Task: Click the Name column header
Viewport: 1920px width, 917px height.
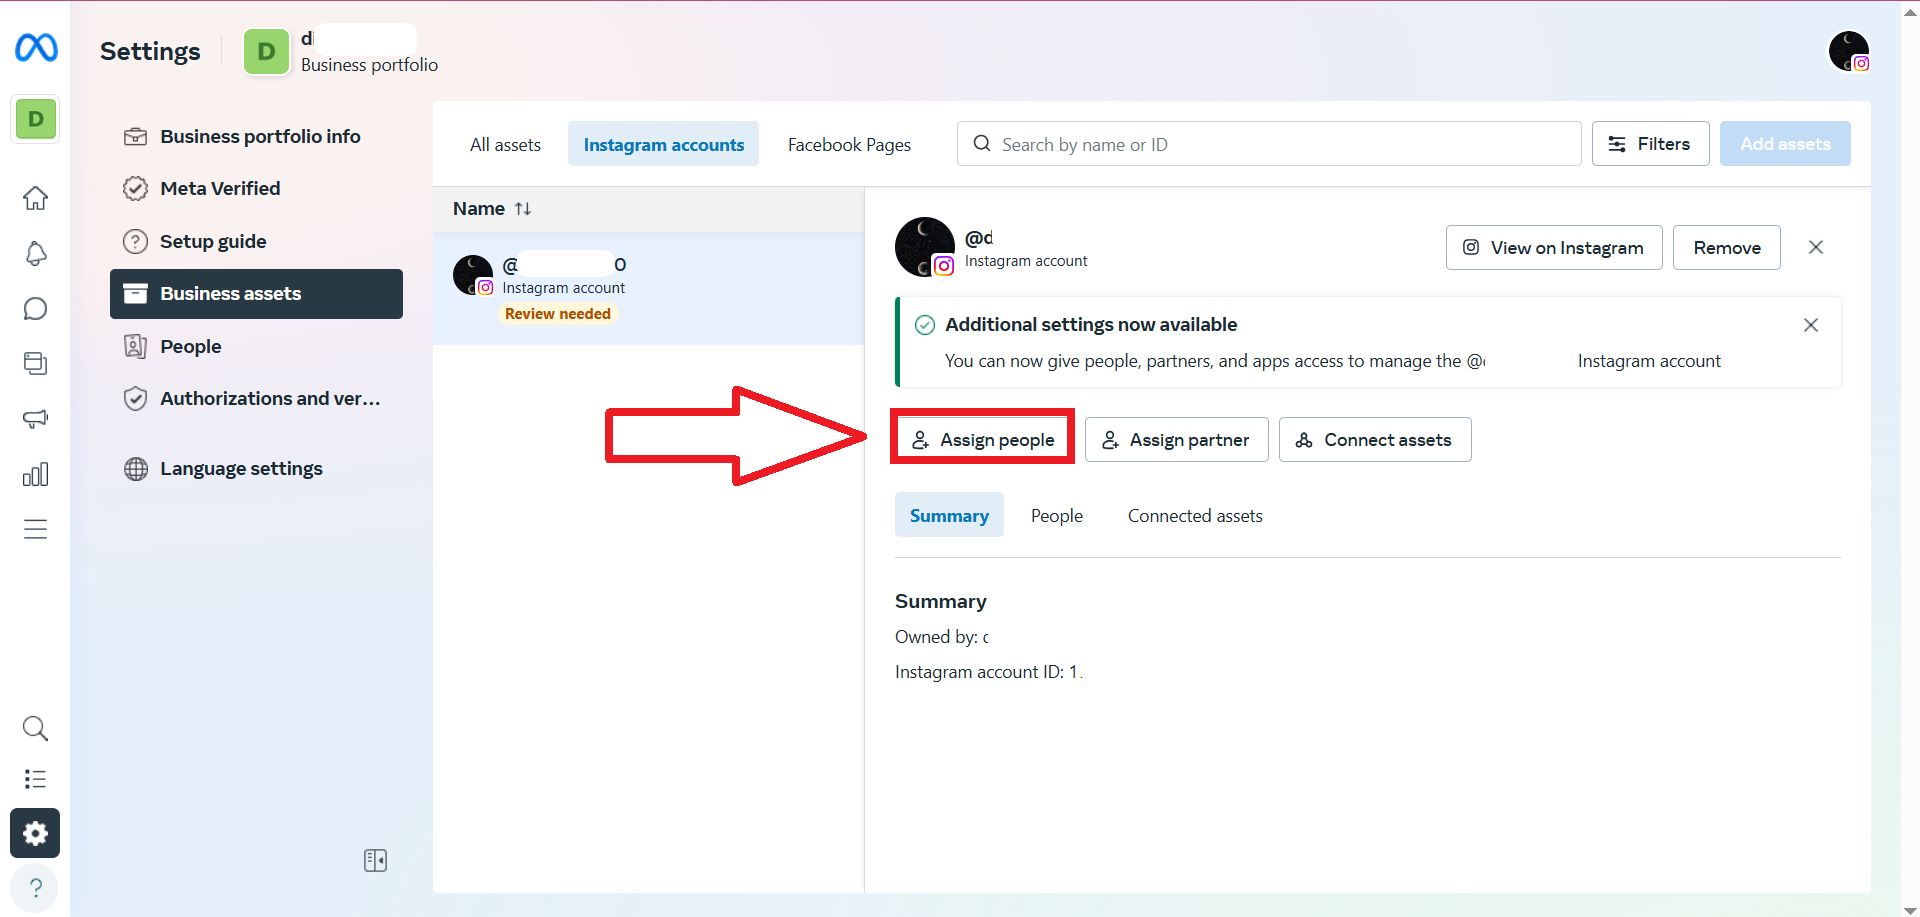Action: [x=478, y=209]
